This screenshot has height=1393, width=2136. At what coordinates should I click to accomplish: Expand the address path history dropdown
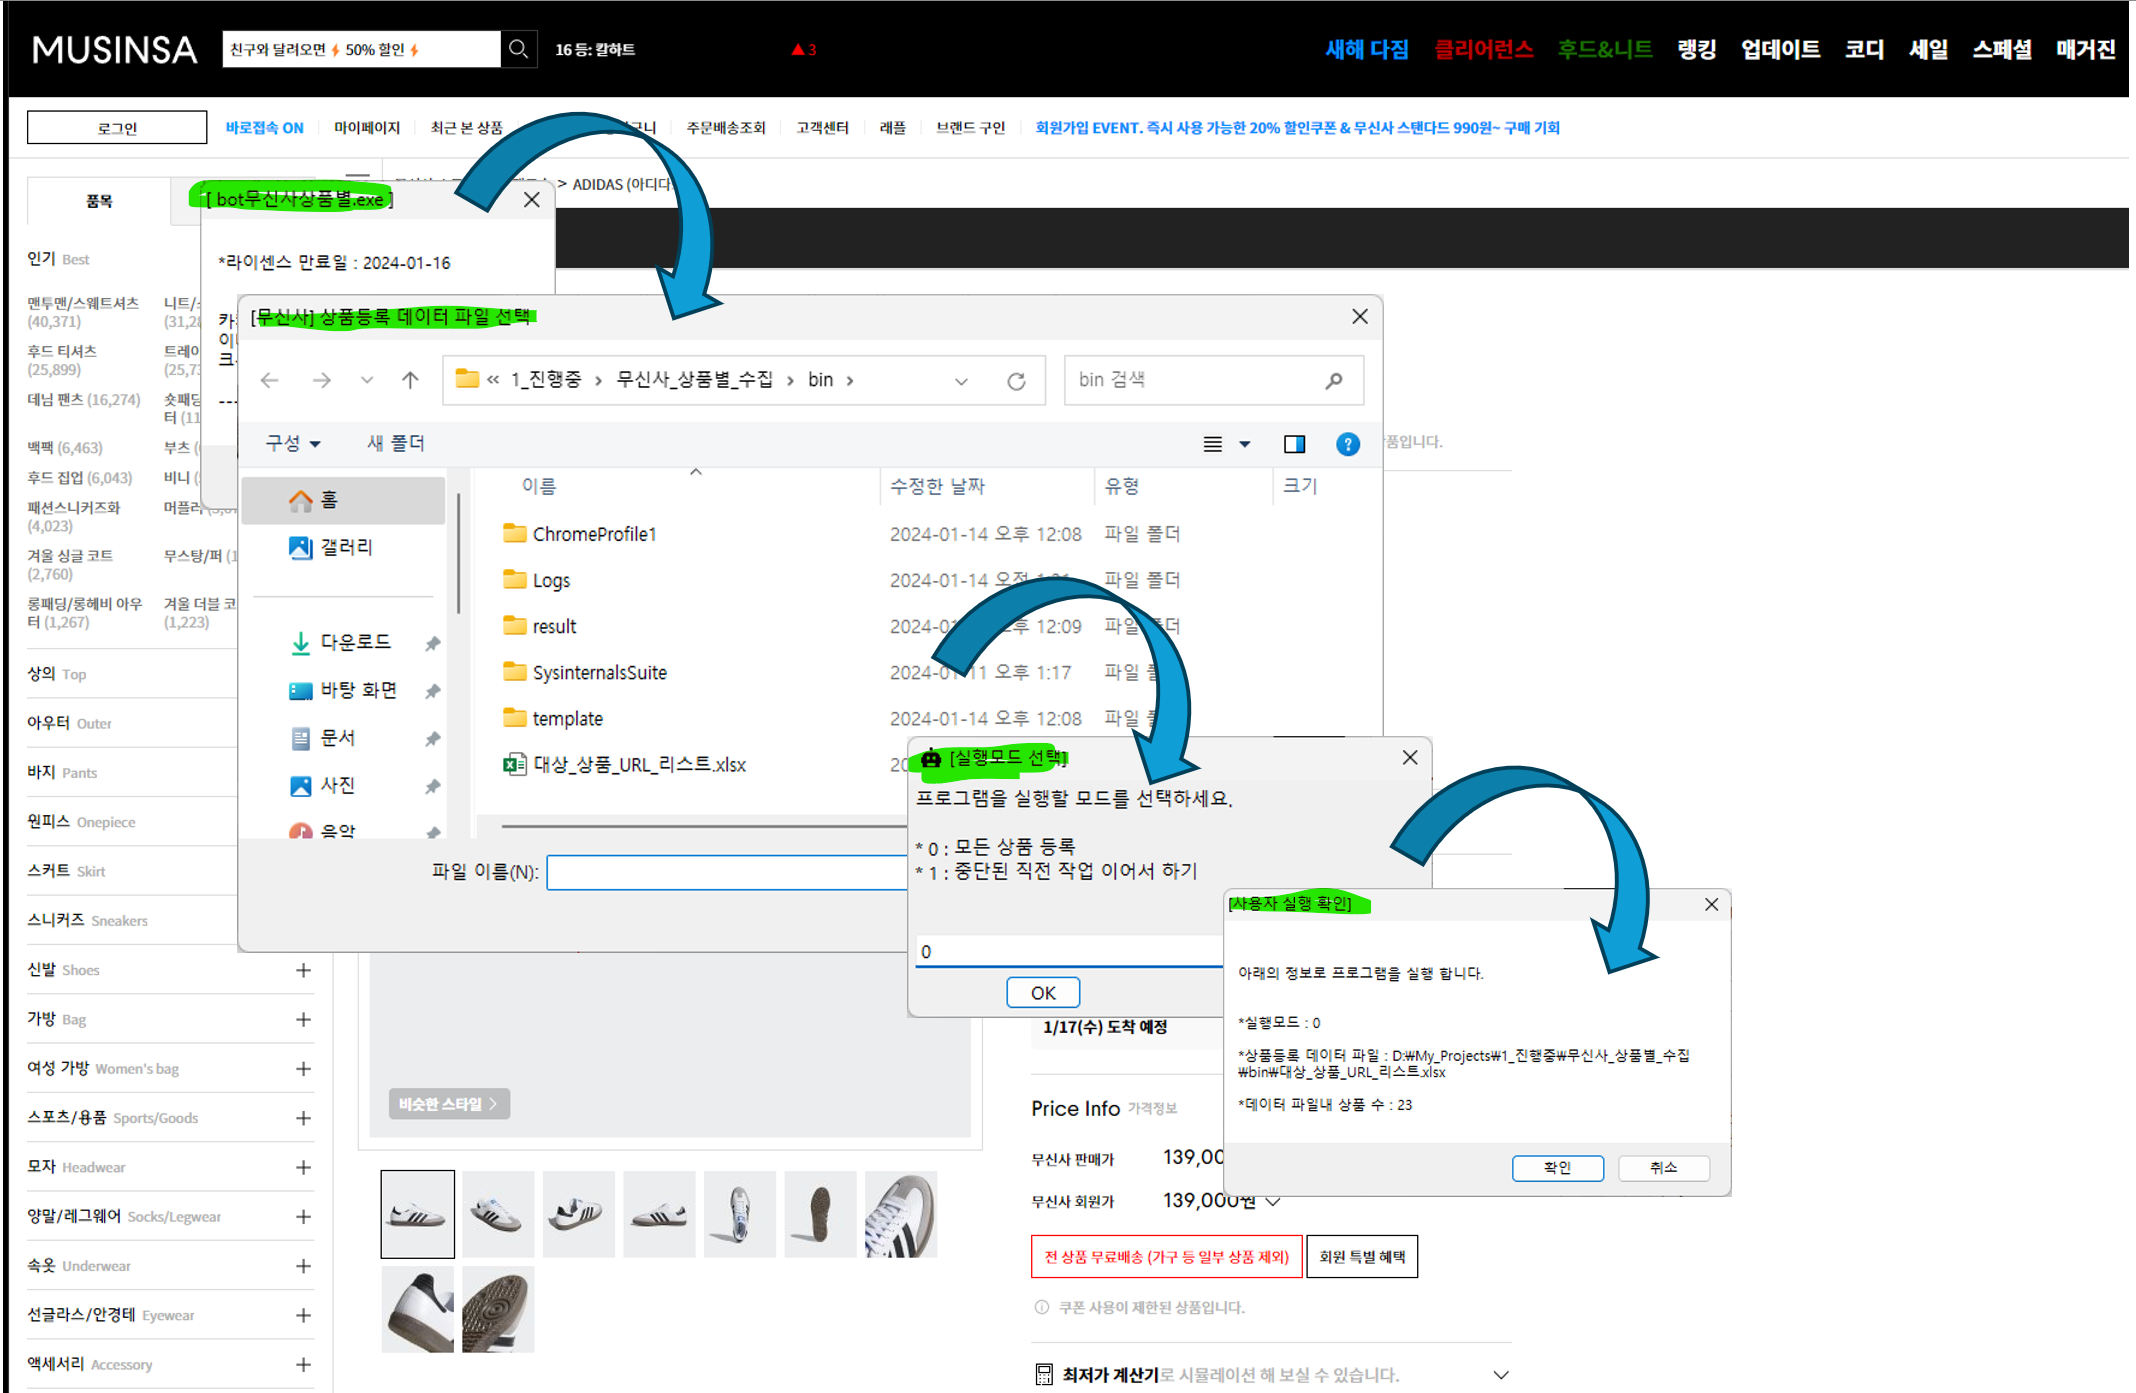point(961,381)
